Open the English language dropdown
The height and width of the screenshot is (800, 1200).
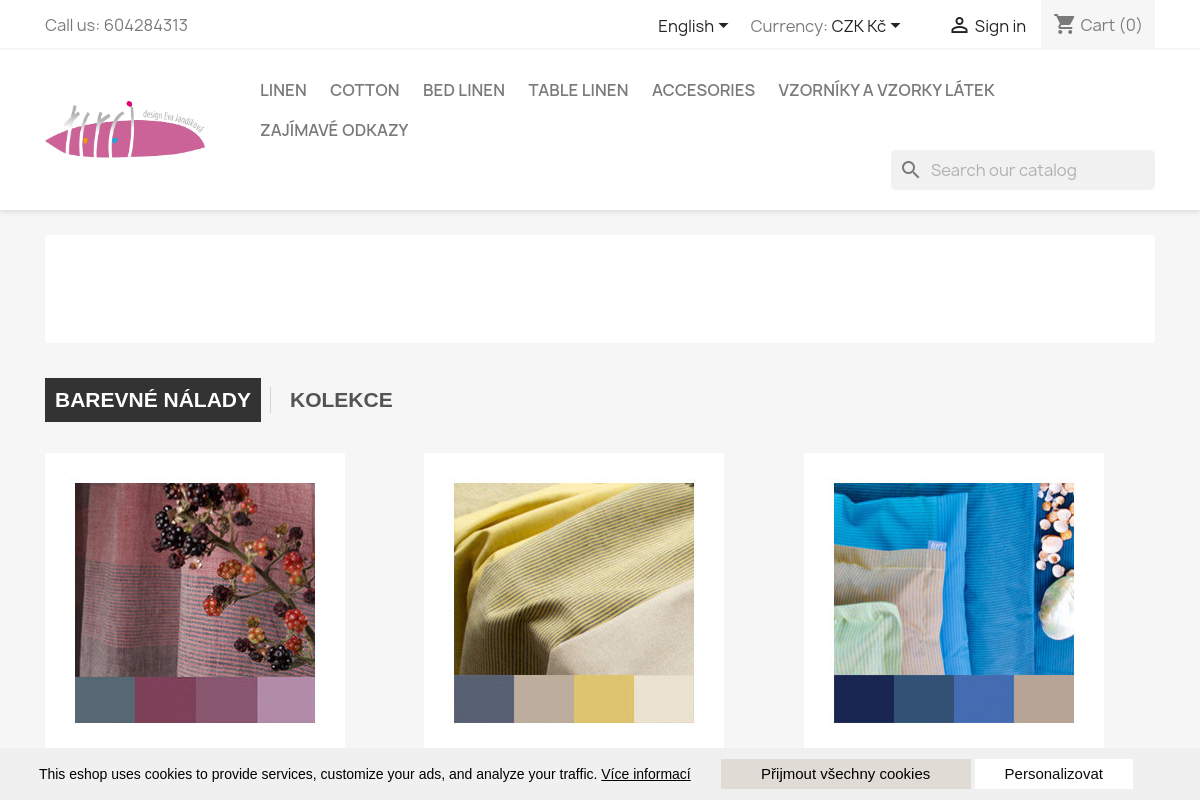click(x=693, y=26)
